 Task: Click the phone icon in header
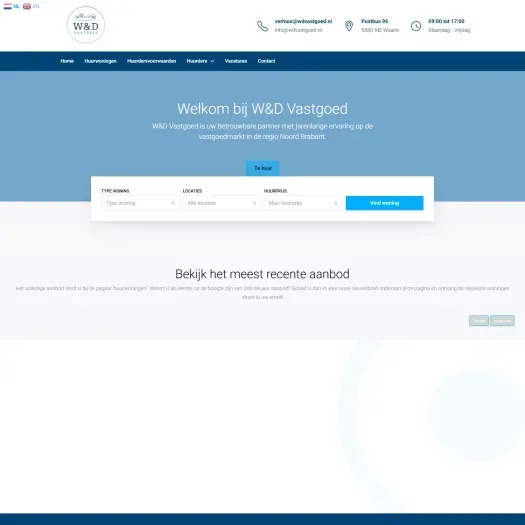[262, 26]
